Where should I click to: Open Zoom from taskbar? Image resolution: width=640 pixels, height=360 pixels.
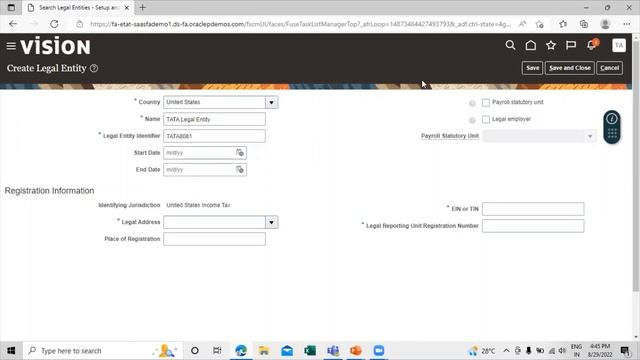tap(379, 351)
